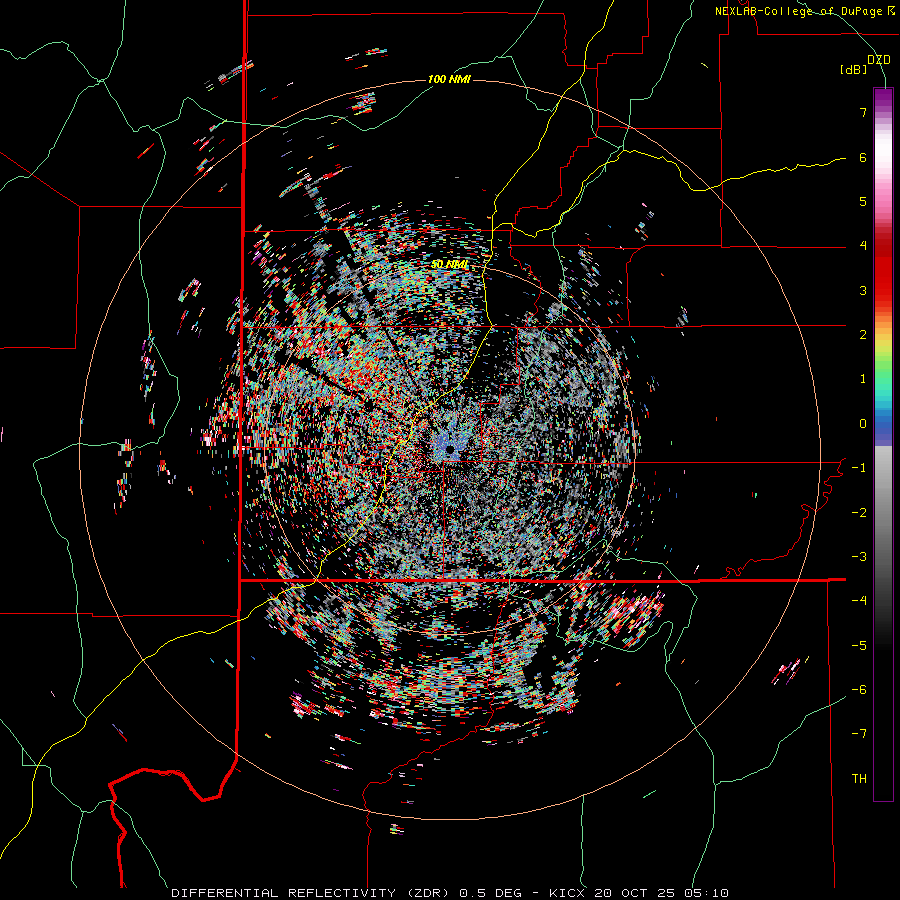Click the 0 dB tick label on scale
The image size is (900, 900).
pyautogui.click(x=863, y=424)
